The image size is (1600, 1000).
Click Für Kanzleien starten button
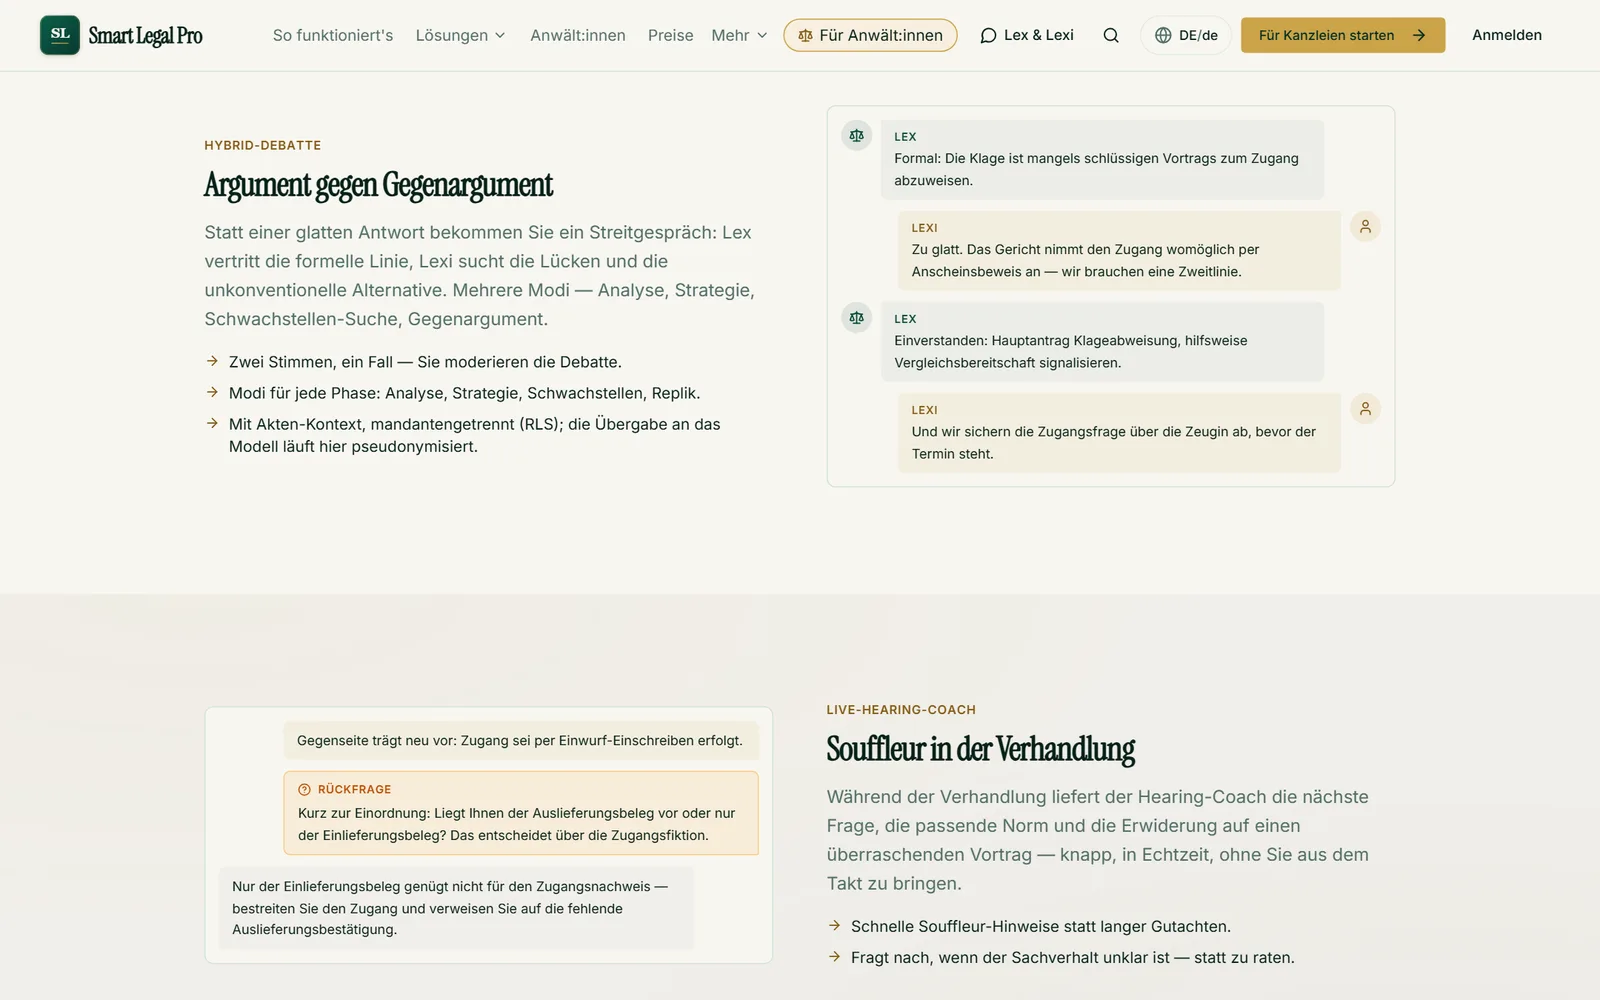(1343, 35)
